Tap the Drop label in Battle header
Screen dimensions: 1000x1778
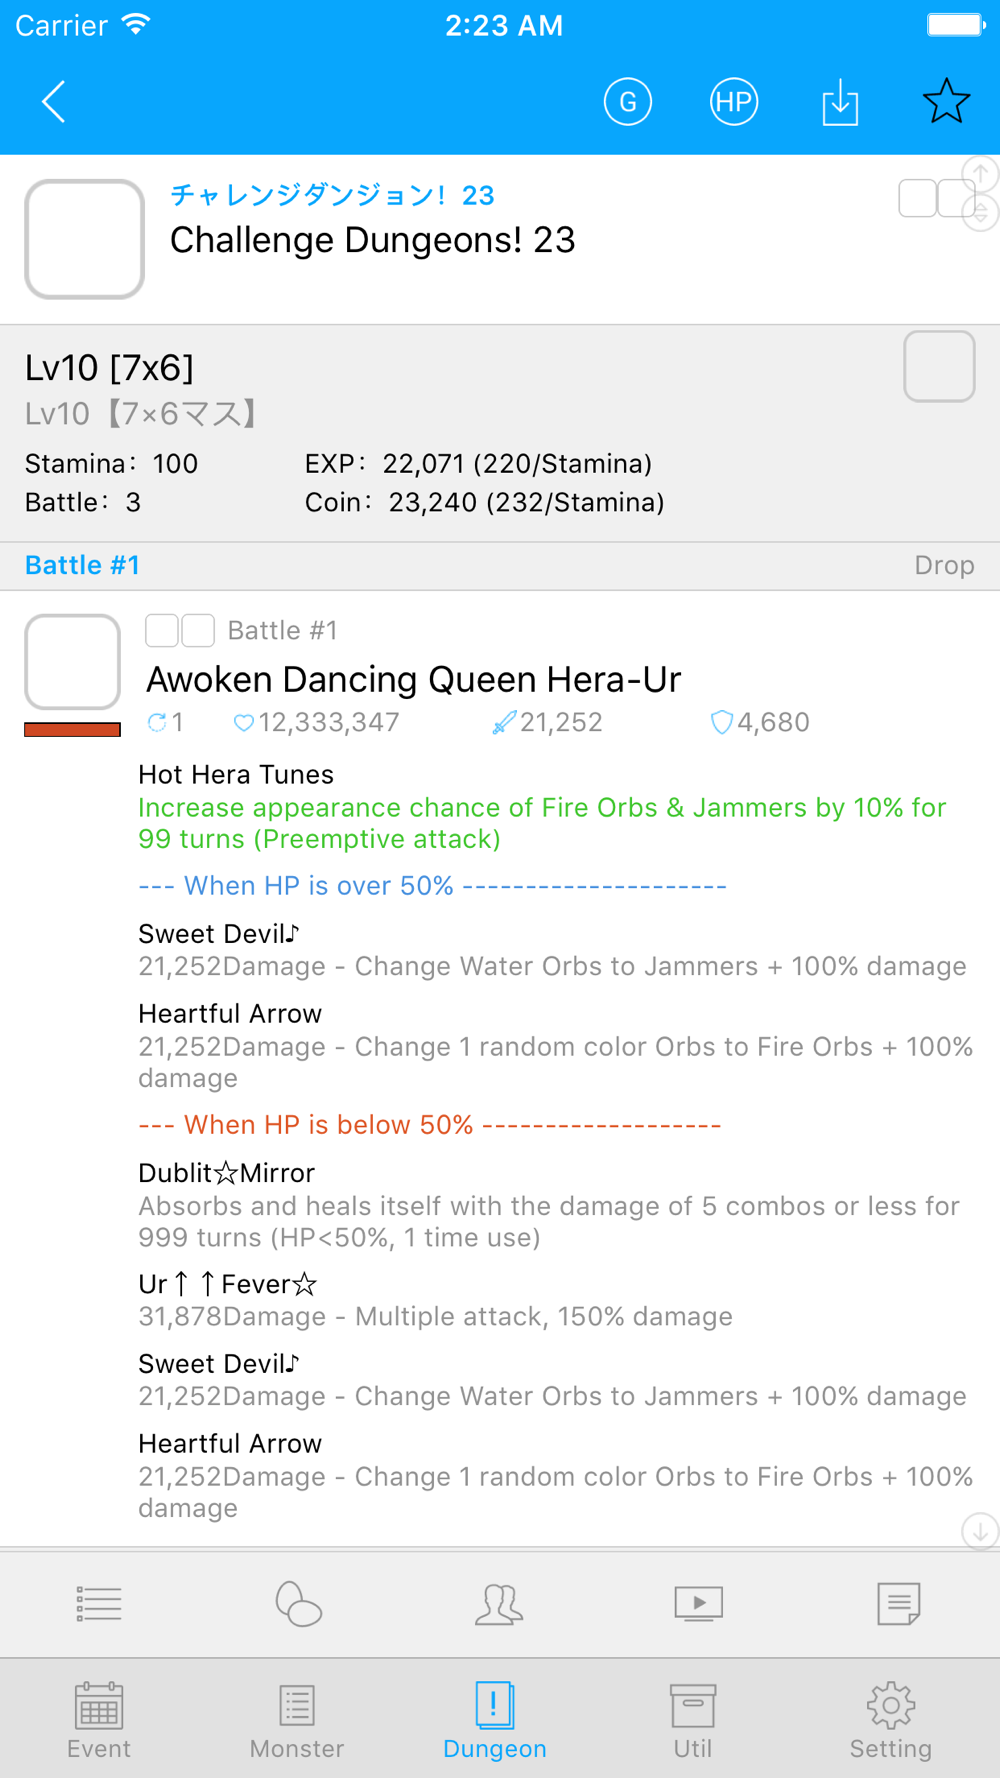point(944,565)
